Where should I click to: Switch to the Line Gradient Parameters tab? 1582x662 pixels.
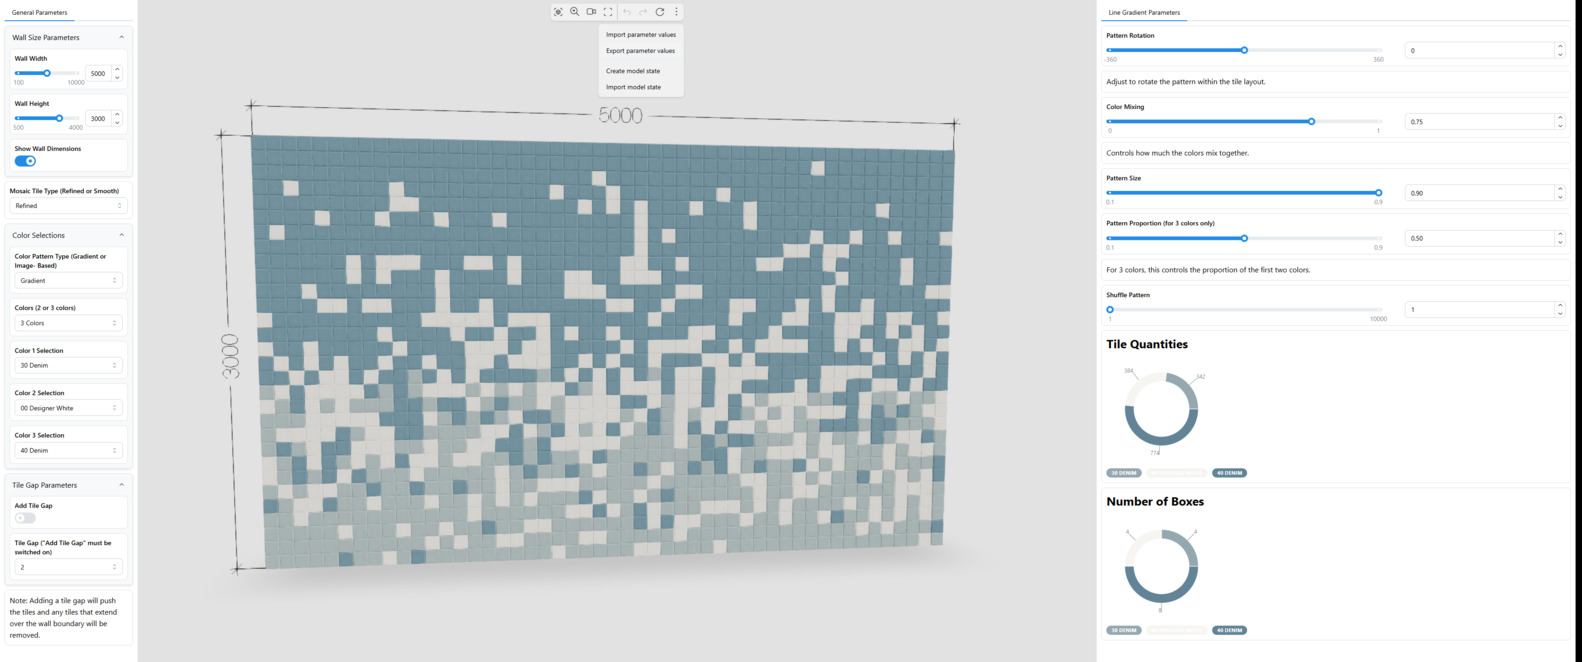point(1143,13)
